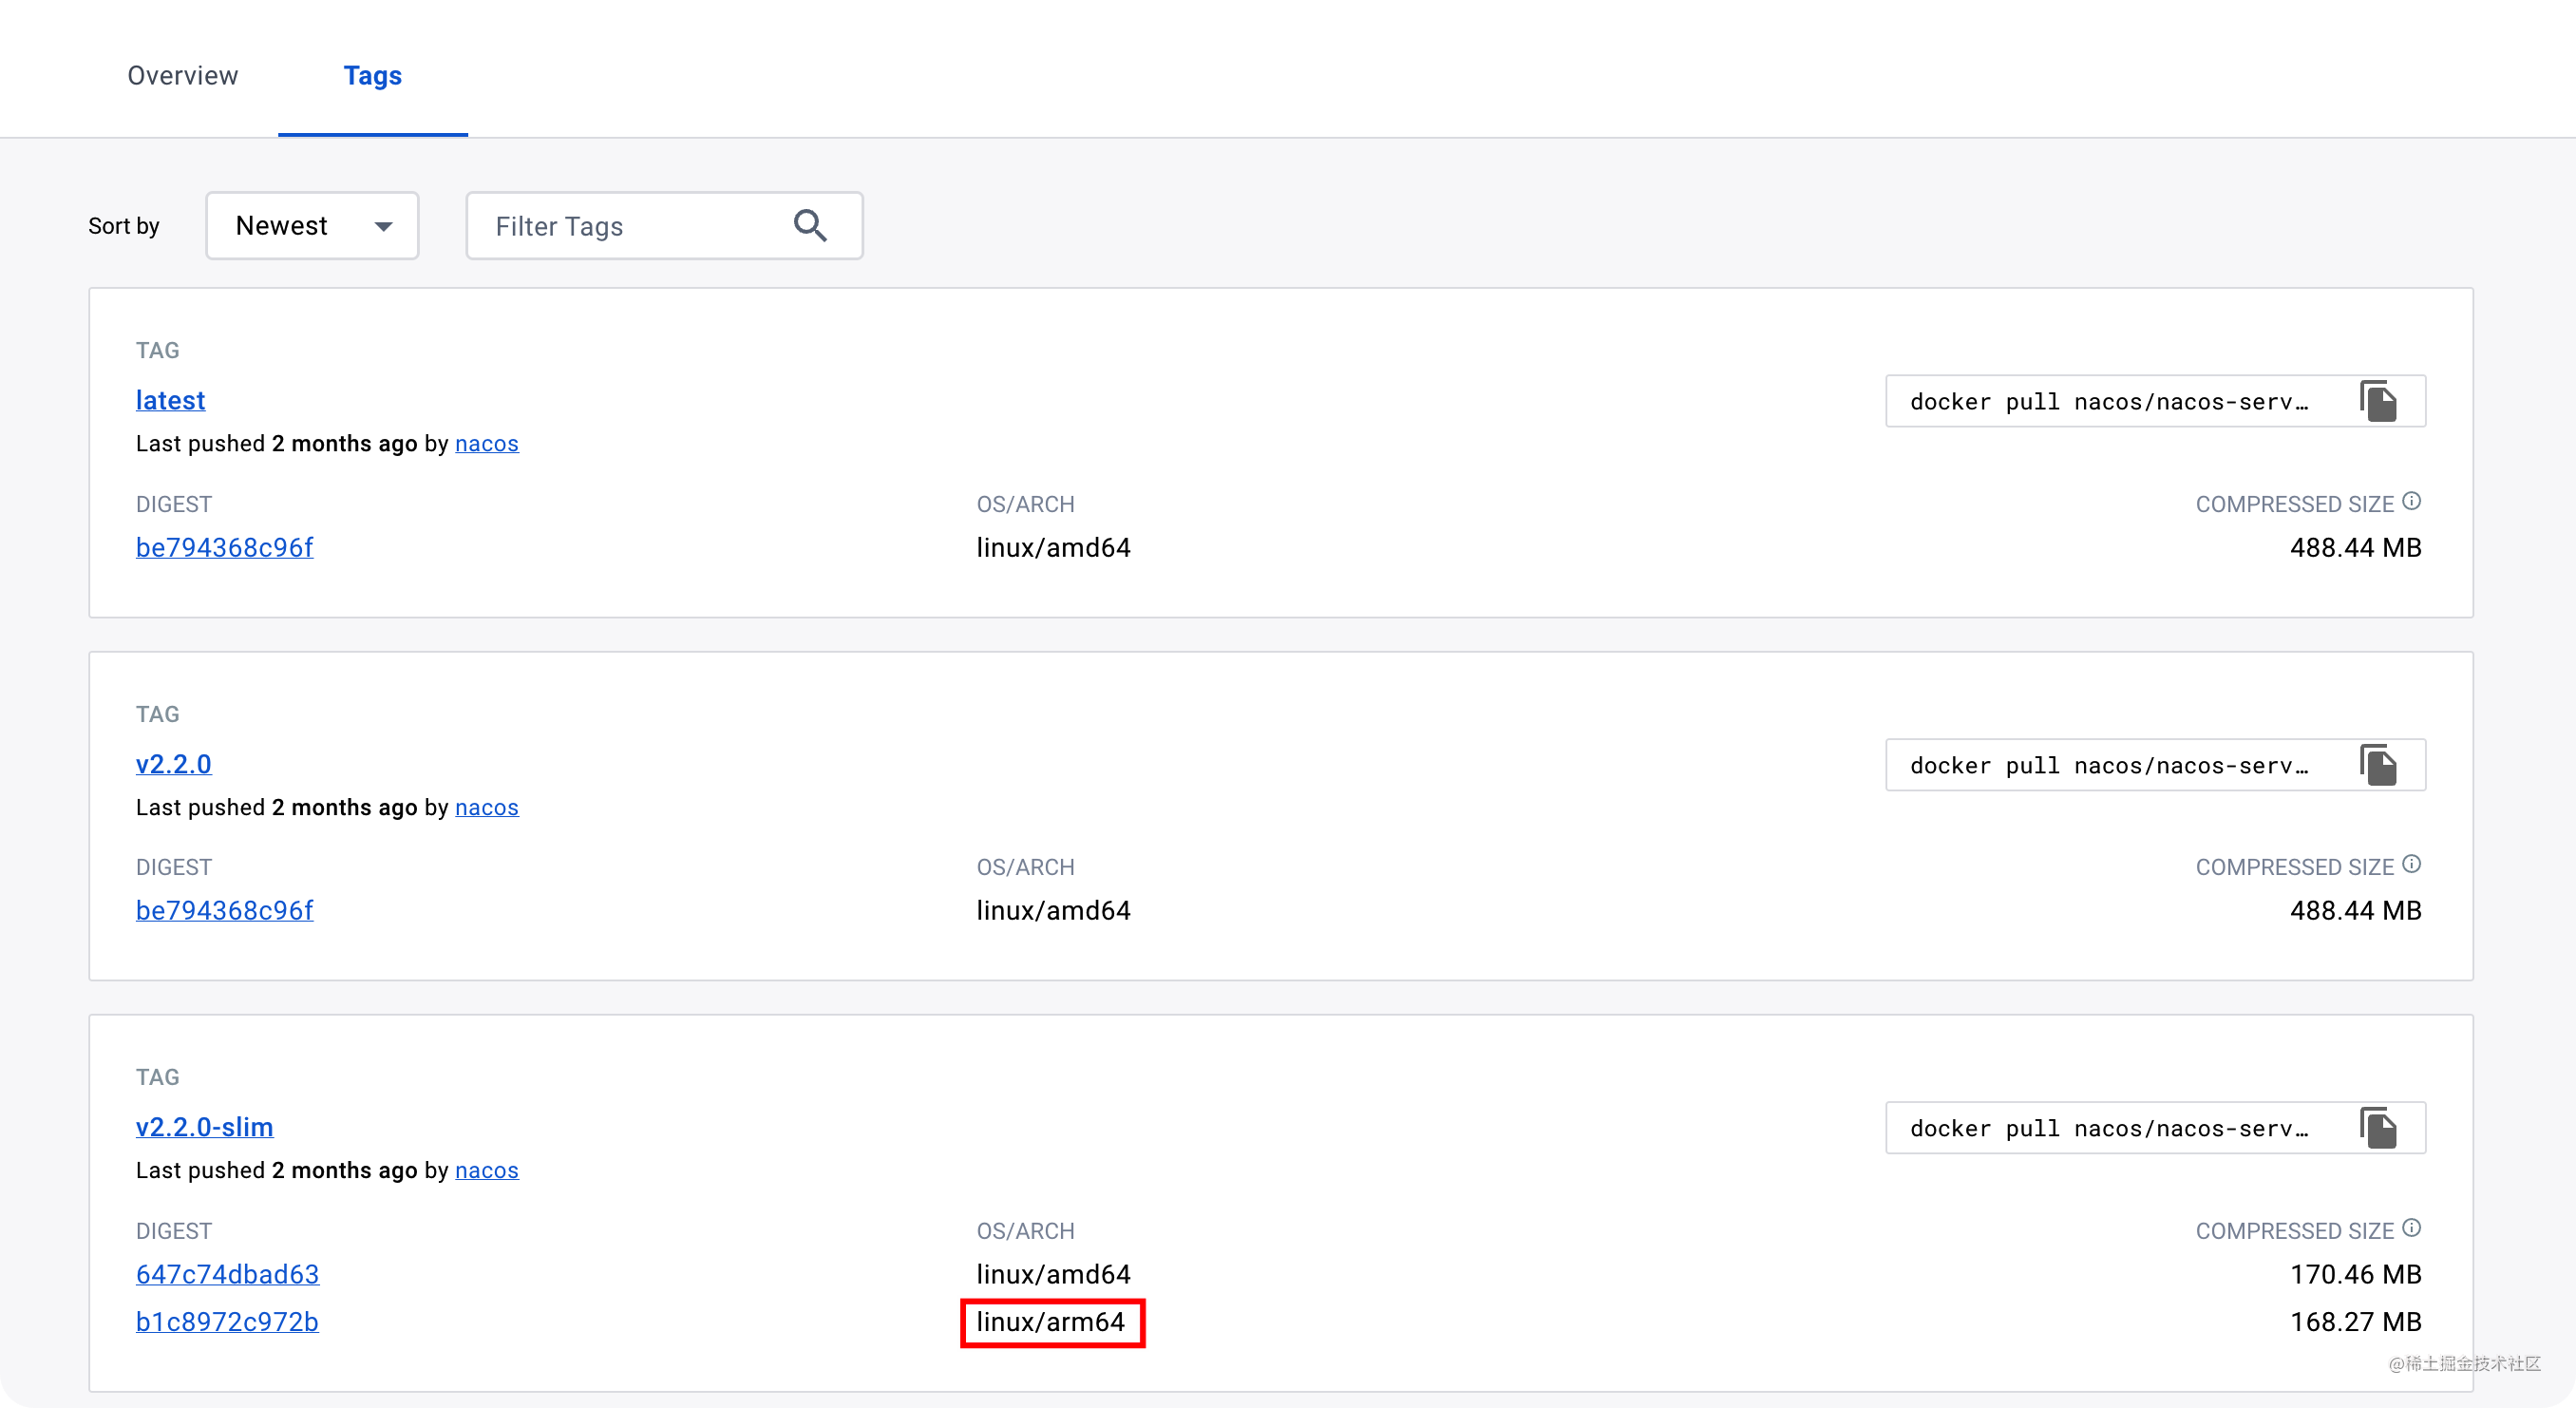Click nacos publisher link under latest tag
The width and height of the screenshot is (2576, 1408).
pyautogui.click(x=486, y=444)
